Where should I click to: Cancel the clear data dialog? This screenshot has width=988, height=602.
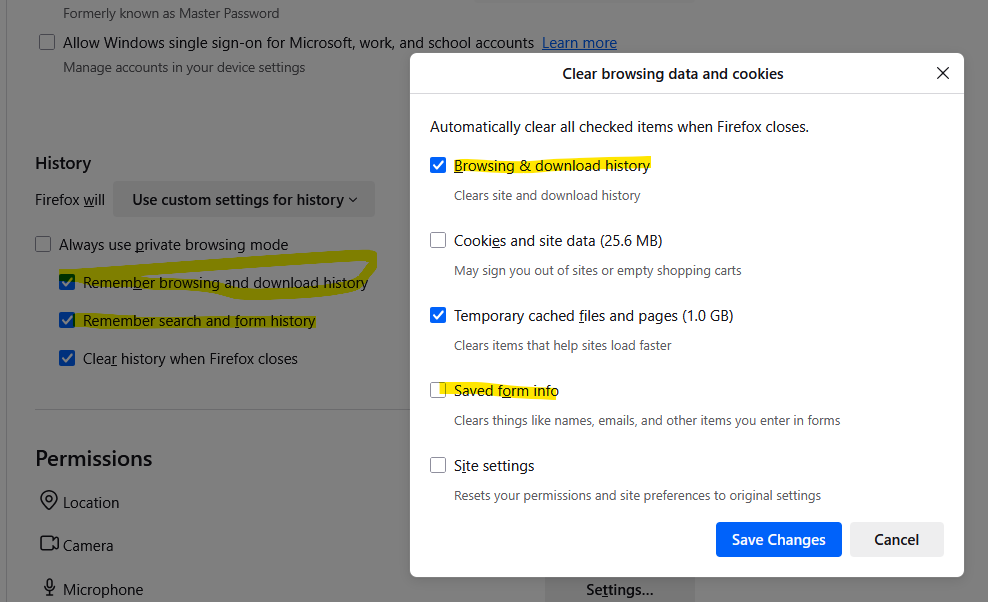click(896, 540)
